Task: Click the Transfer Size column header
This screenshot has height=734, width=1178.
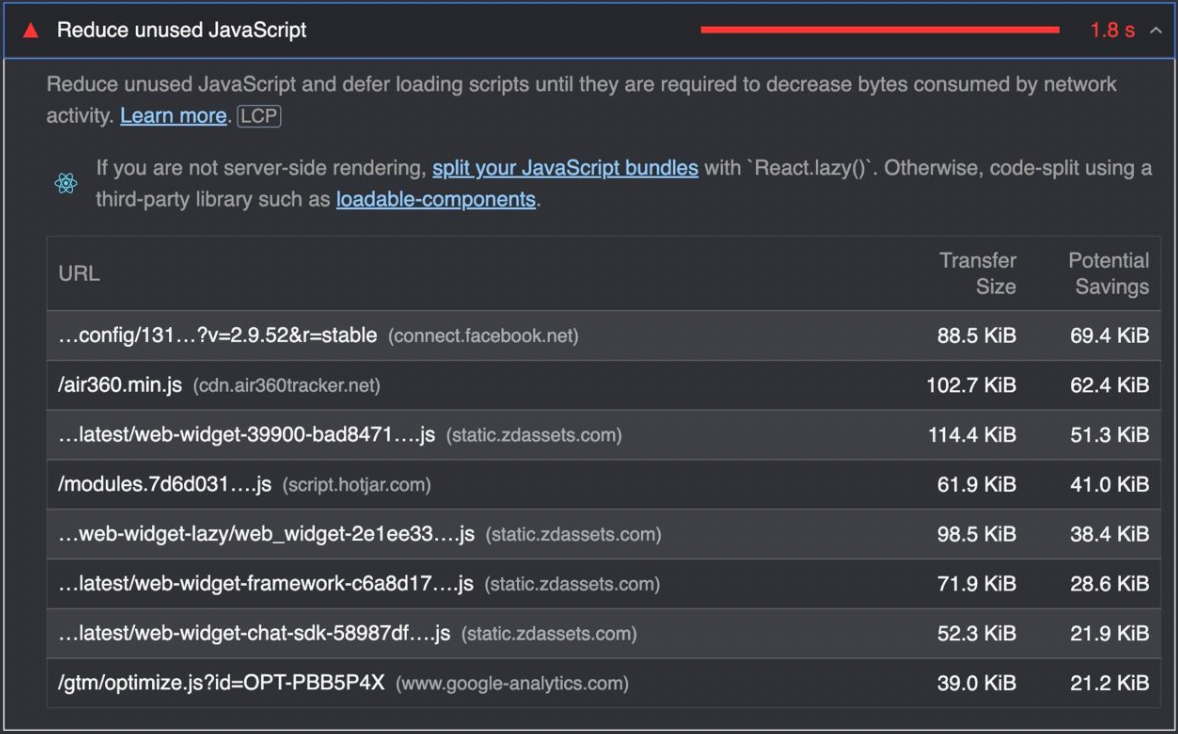Action: [x=977, y=273]
